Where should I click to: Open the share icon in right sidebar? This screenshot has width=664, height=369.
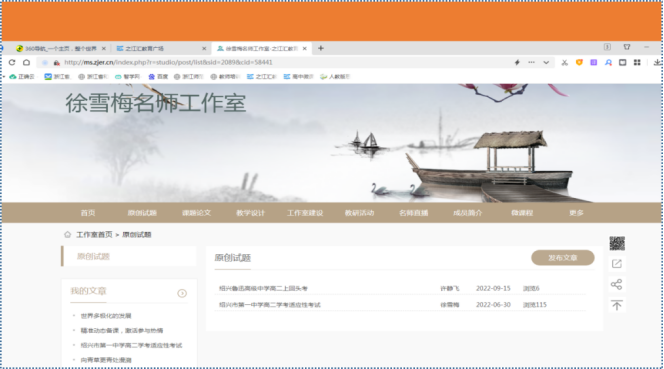coord(617,284)
